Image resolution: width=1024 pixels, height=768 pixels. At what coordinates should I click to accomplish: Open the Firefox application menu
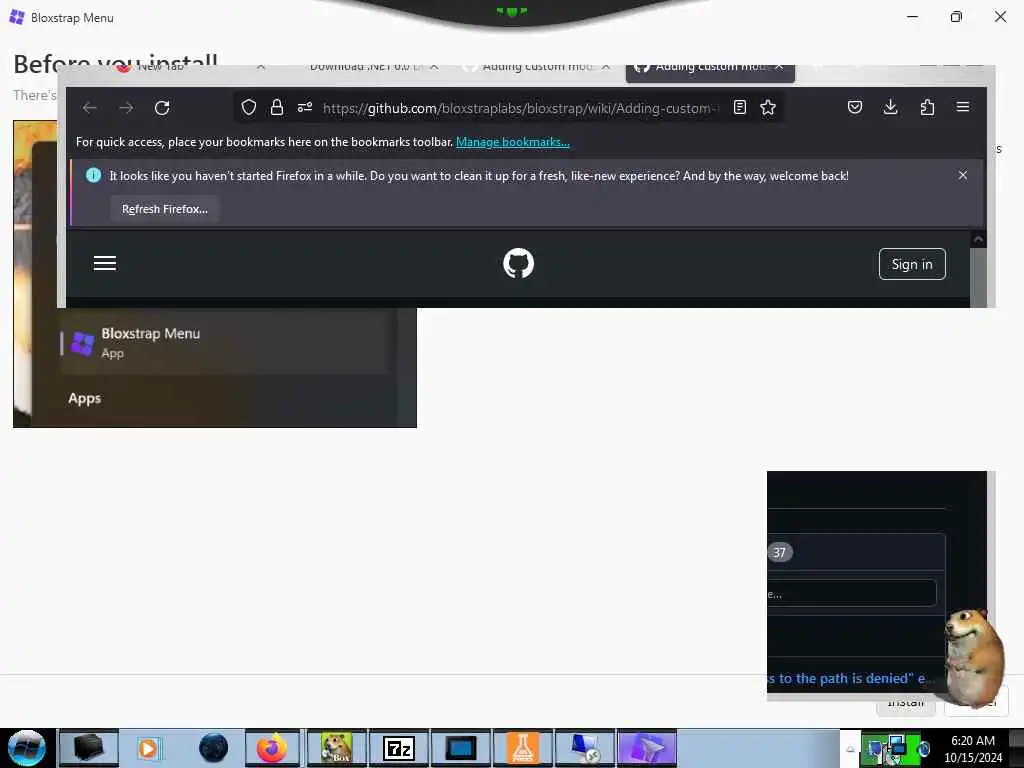coord(963,107)
